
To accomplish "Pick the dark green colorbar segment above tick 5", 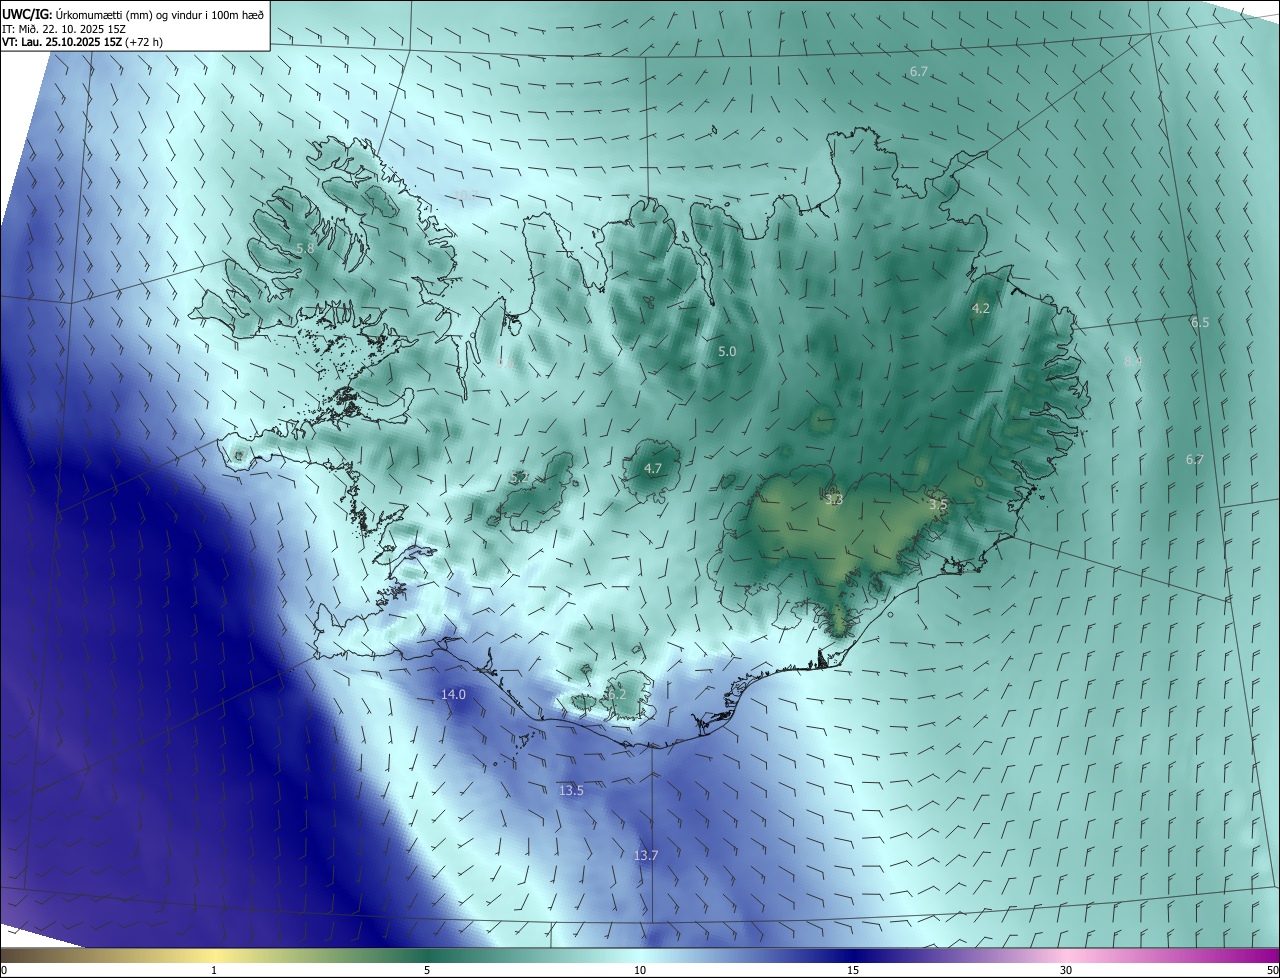I will pyautogui.click(x=427, y=955).
